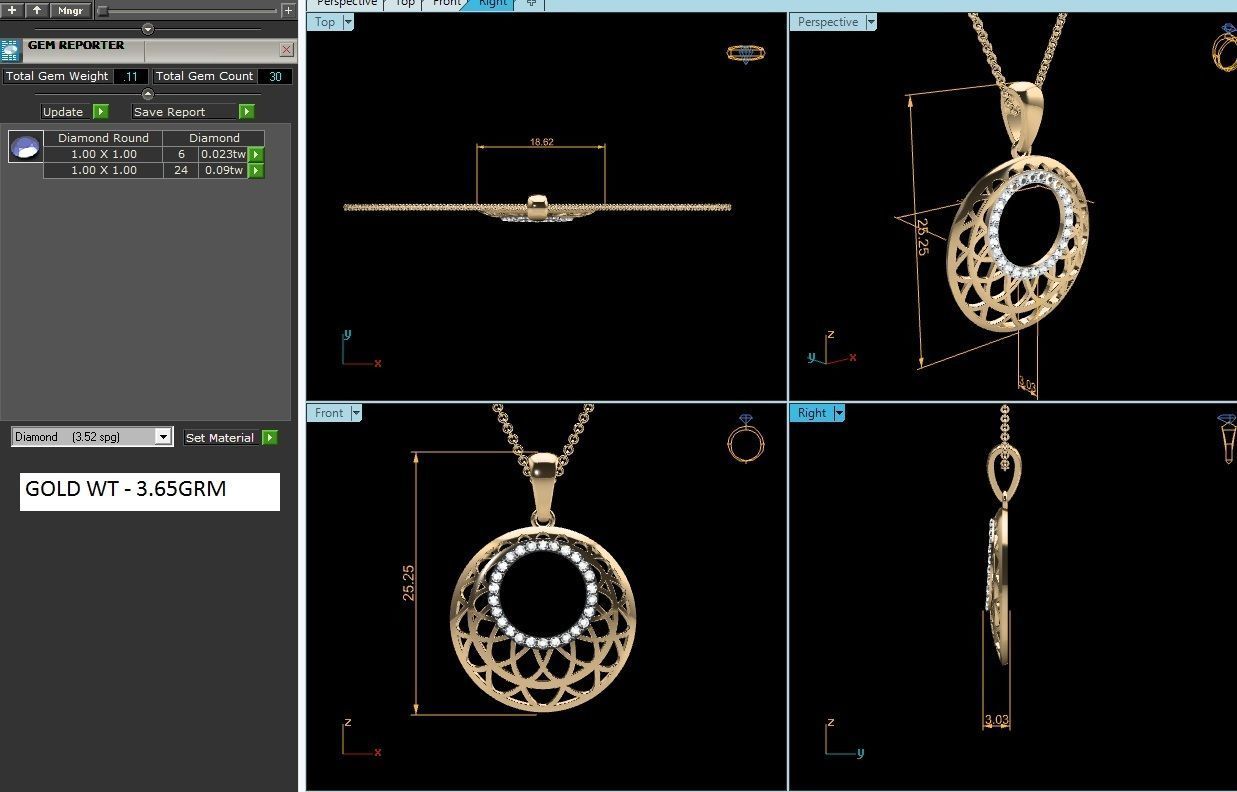This screenshot has width=1237, height=792.
Task: Click the Gem Reporter panel icon
Action: (x=11, y=50)
